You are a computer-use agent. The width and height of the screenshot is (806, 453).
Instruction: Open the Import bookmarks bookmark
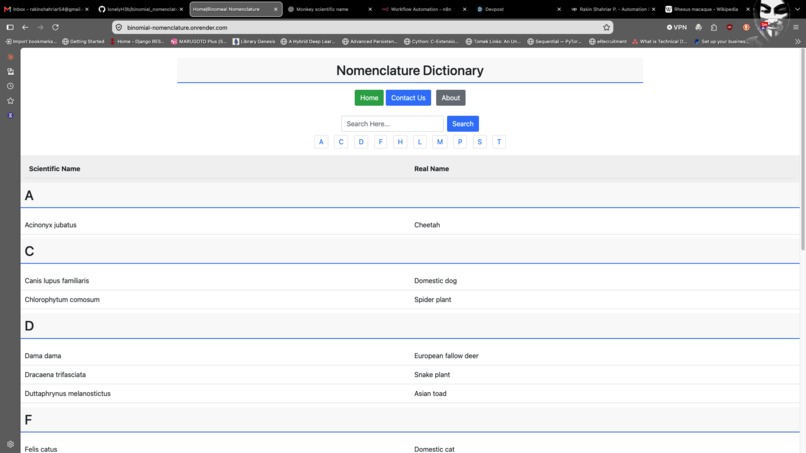click(x=32, y=42)
